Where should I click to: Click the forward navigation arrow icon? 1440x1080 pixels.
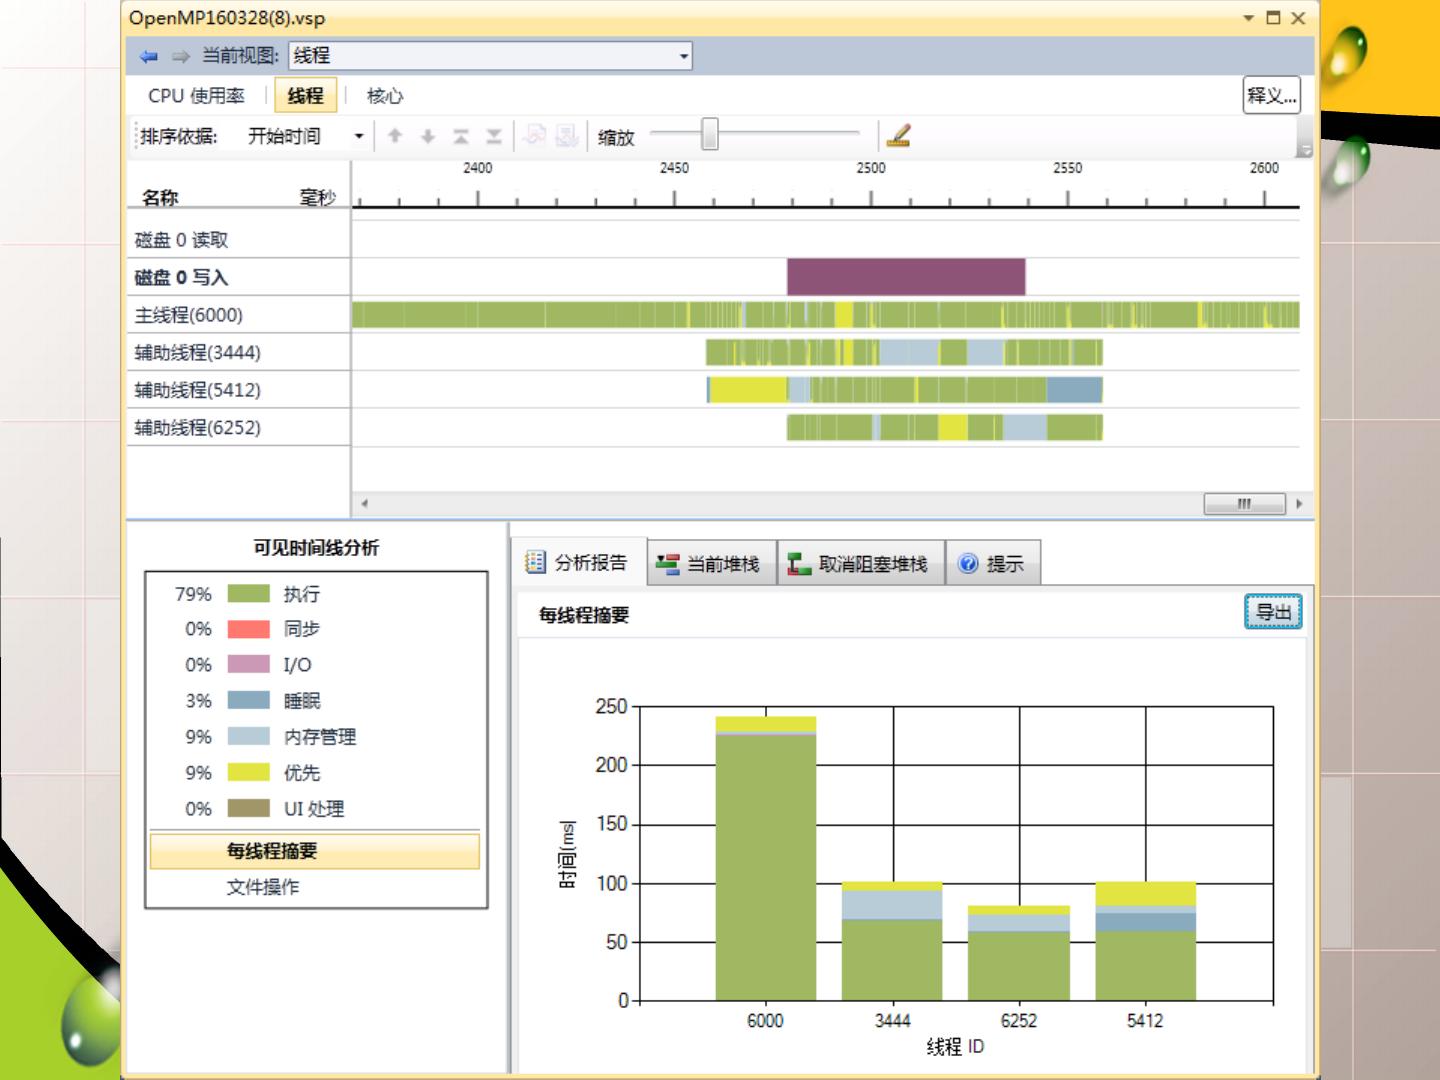tap(180, 57)
